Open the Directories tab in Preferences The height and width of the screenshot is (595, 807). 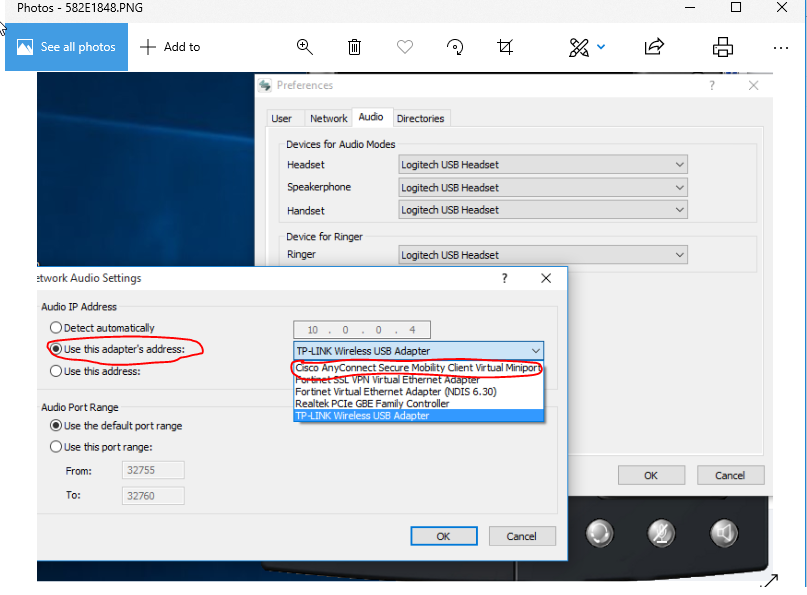click(420, 118)
